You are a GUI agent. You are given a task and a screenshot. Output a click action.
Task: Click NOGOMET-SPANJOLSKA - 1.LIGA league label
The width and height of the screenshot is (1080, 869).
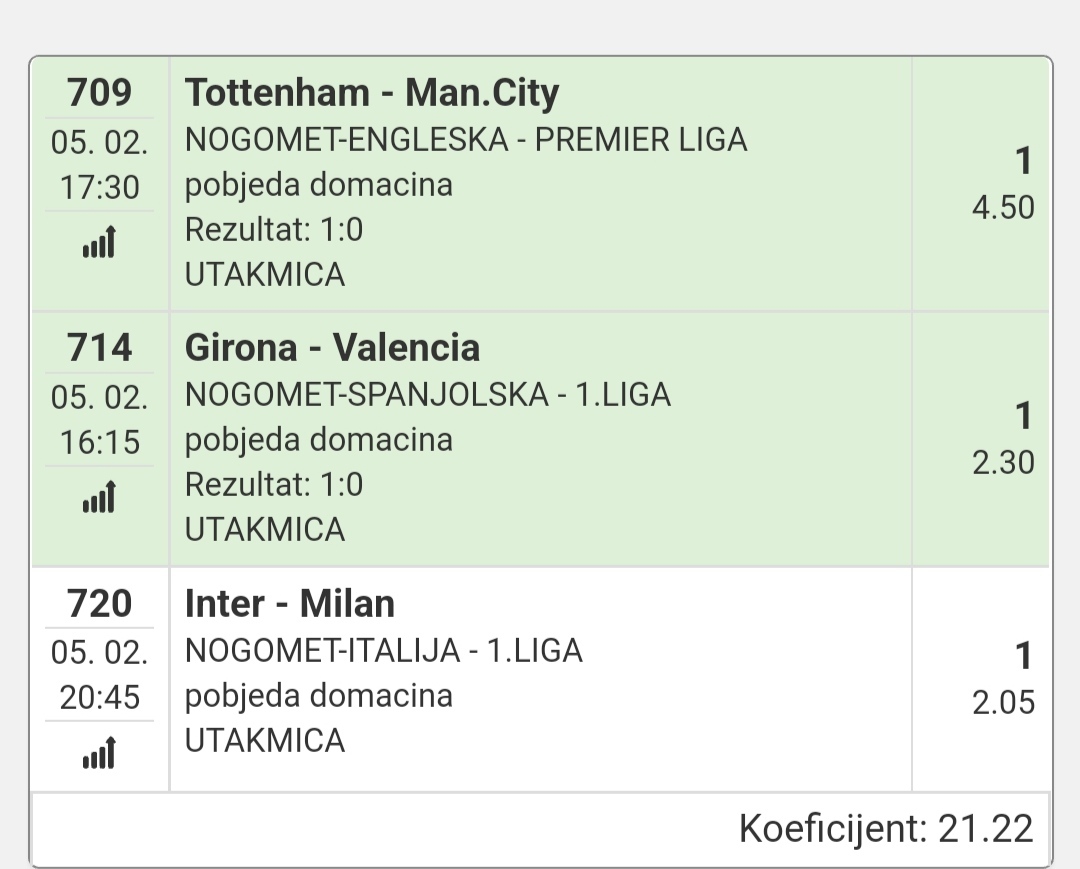(428, 395)
